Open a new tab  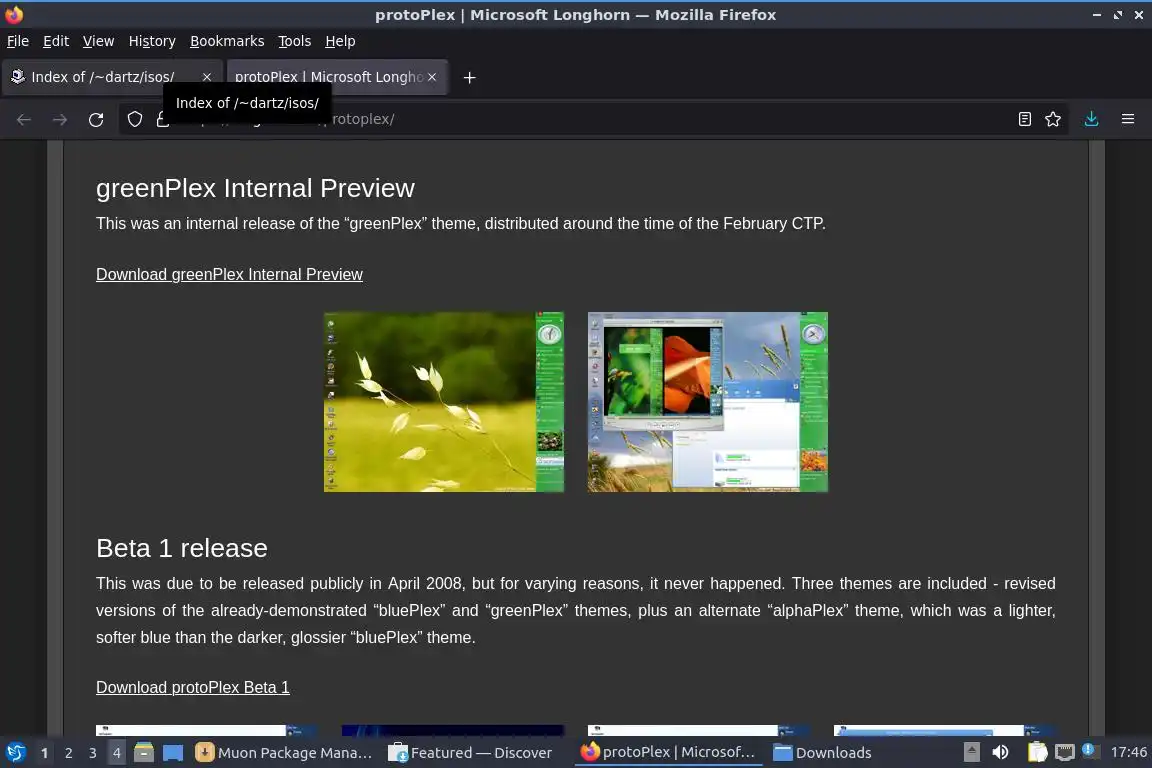pyautogui.click(x=469, y=77)
